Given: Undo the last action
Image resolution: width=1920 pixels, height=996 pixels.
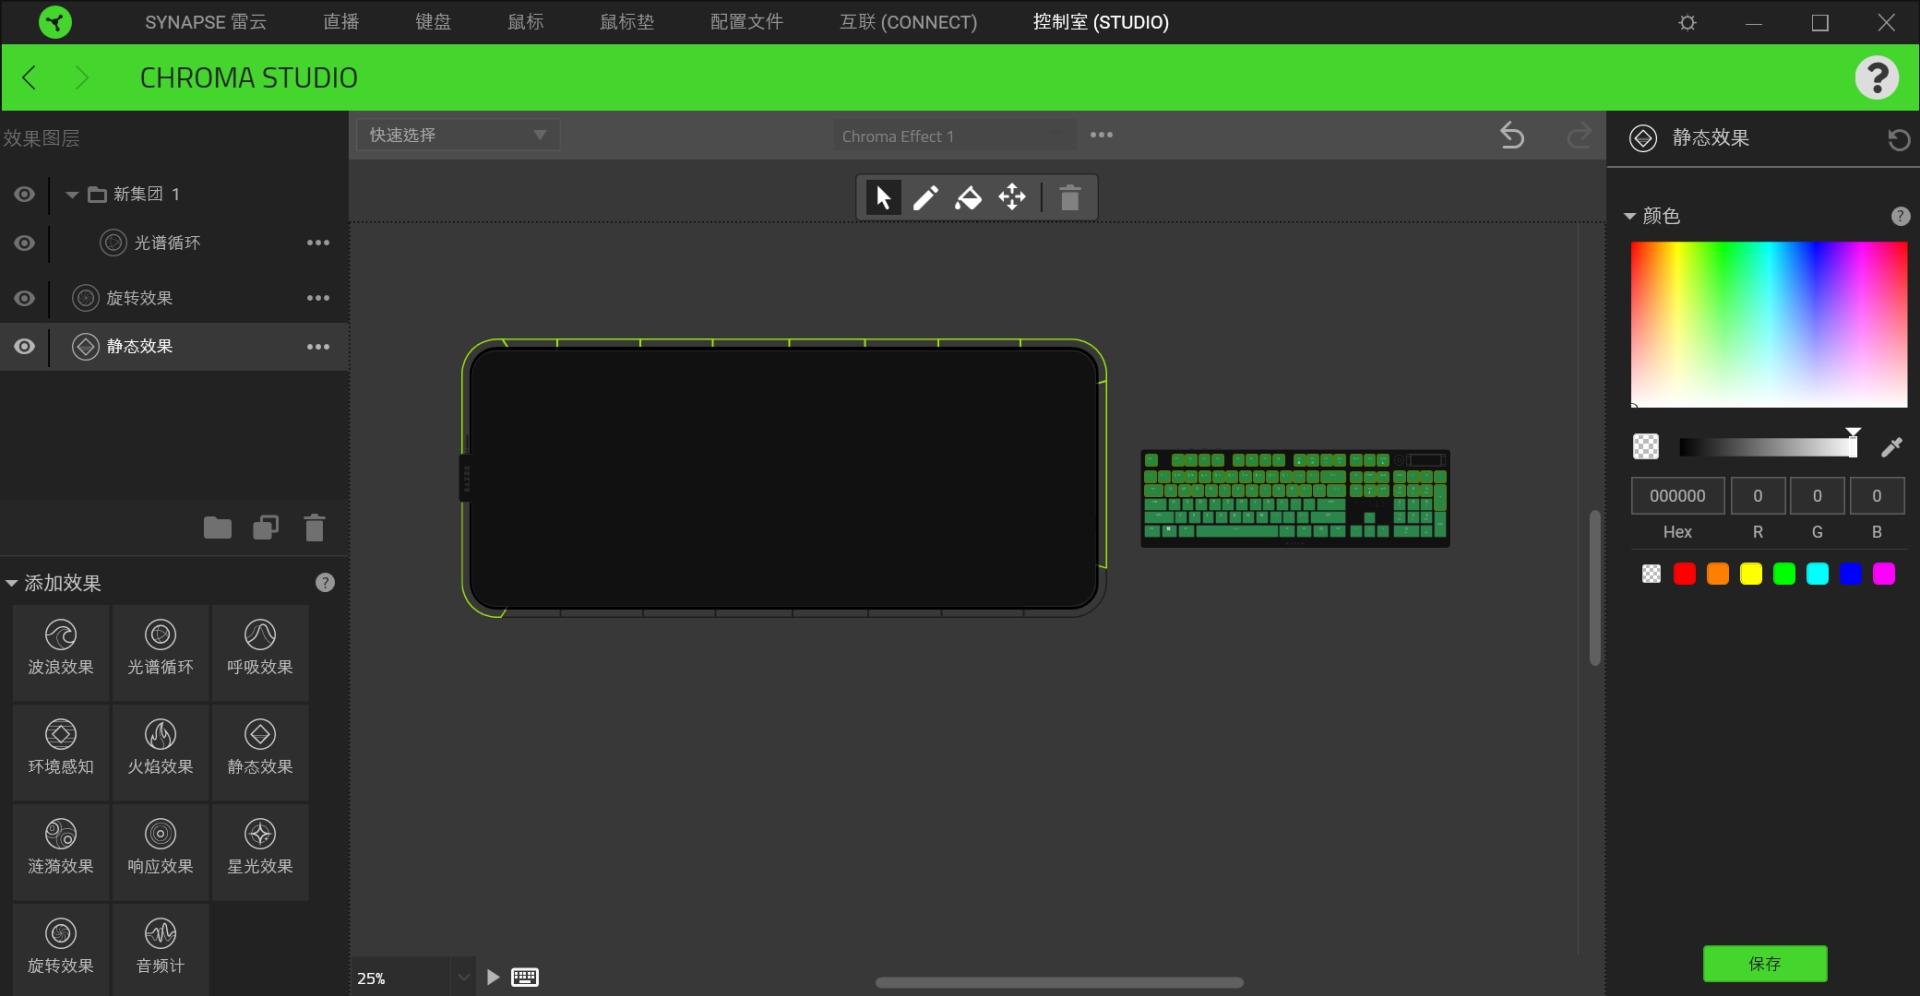Looking at the screenshot, I should (x=1512, y=136).
